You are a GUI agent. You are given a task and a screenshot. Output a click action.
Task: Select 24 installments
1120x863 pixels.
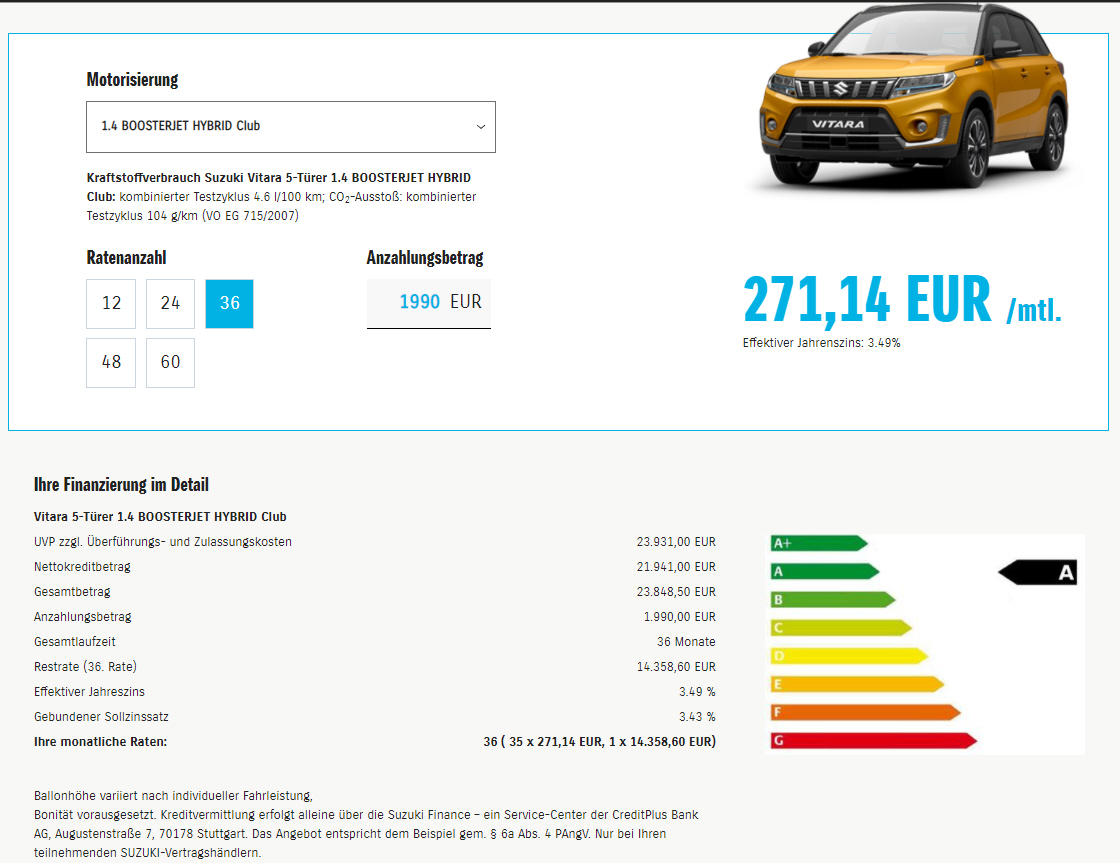click(170, 304)
